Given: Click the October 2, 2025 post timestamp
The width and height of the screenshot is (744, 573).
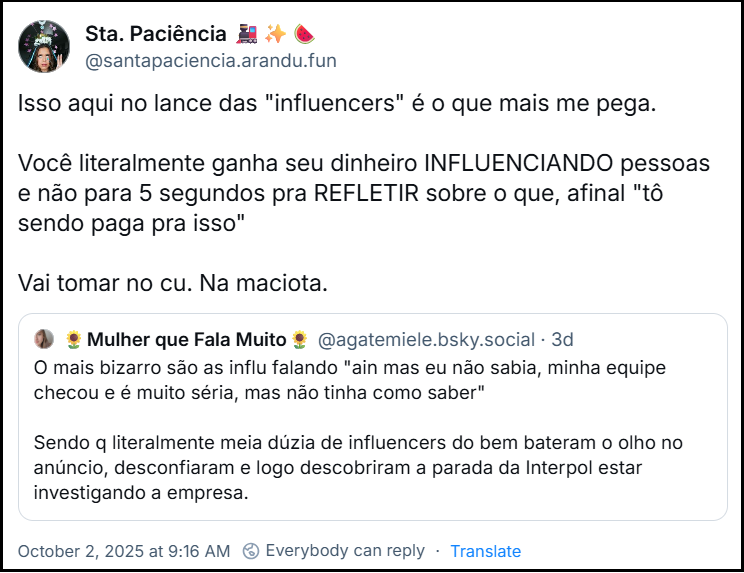Looking at the screenshot, I should coord(124,551).
